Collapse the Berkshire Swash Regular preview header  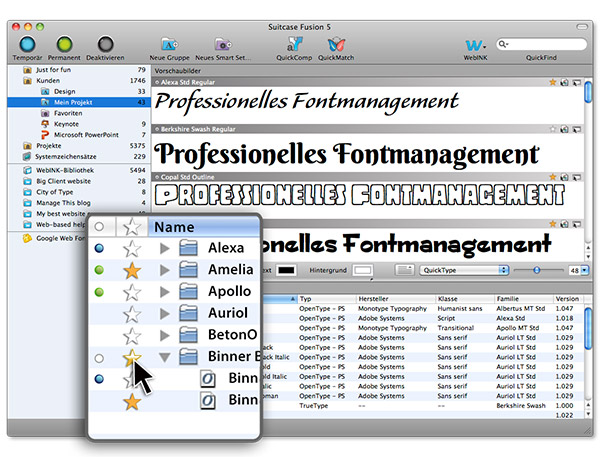click(157, 129)
